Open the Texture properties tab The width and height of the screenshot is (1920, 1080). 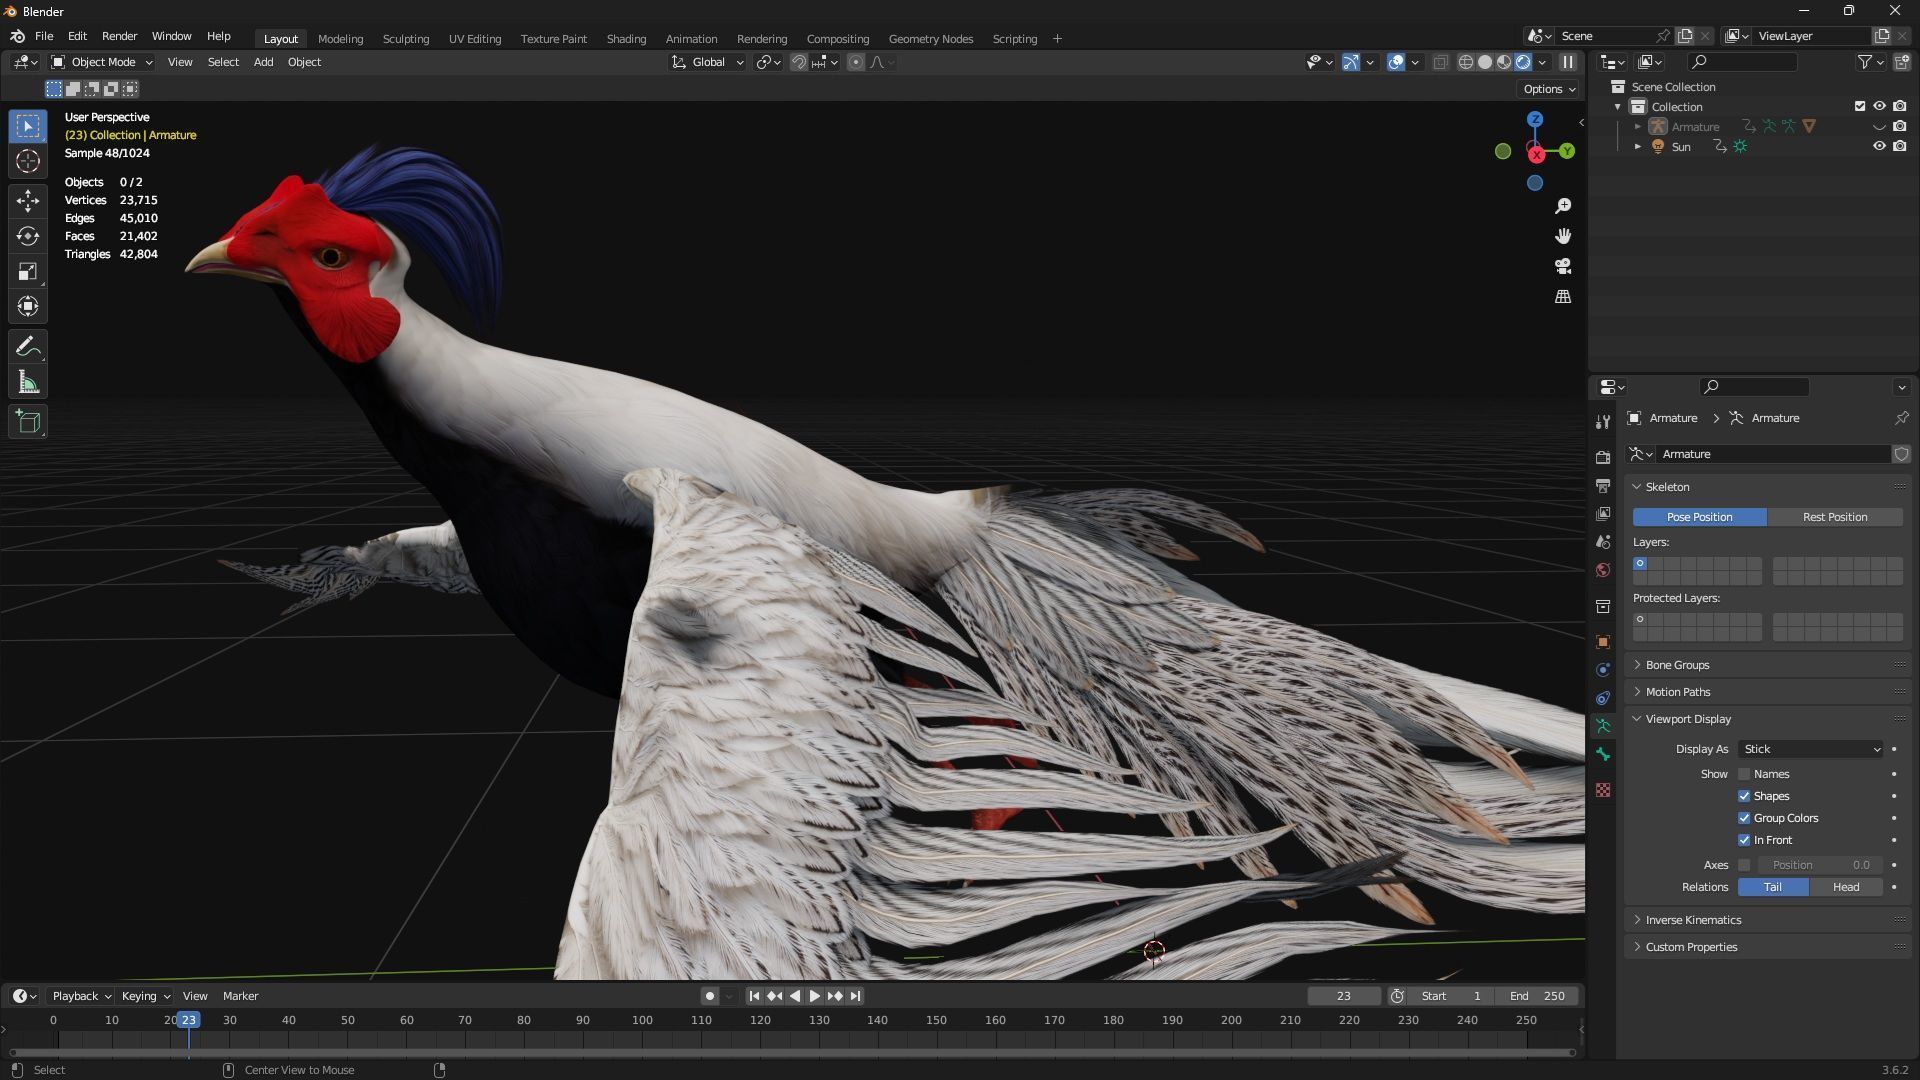coord(1603,790)
